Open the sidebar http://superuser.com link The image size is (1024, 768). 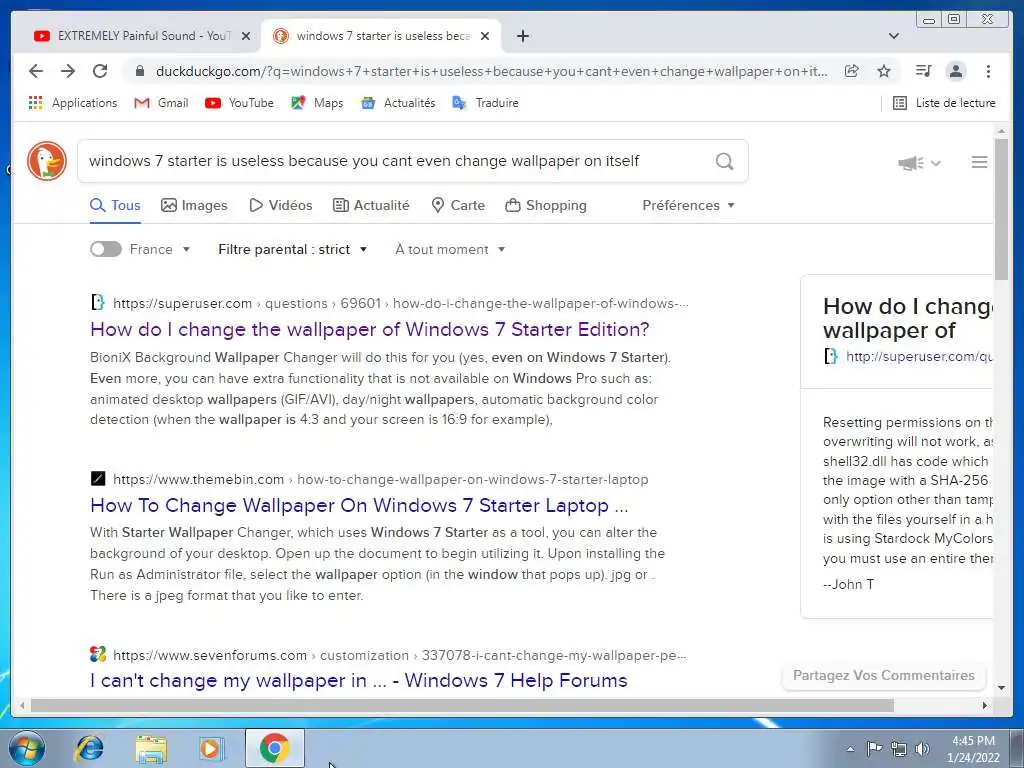919,356
